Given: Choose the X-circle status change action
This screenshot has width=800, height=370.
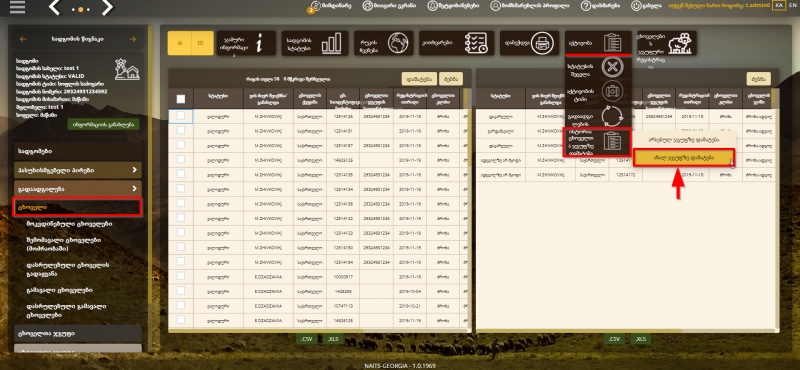Looking at the screenshot, I should point(598,67).
